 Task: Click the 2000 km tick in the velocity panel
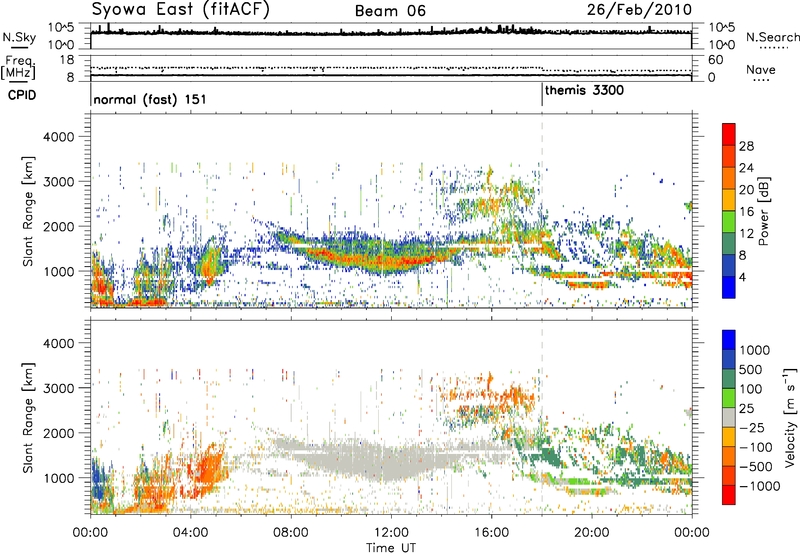click(58, 433)
